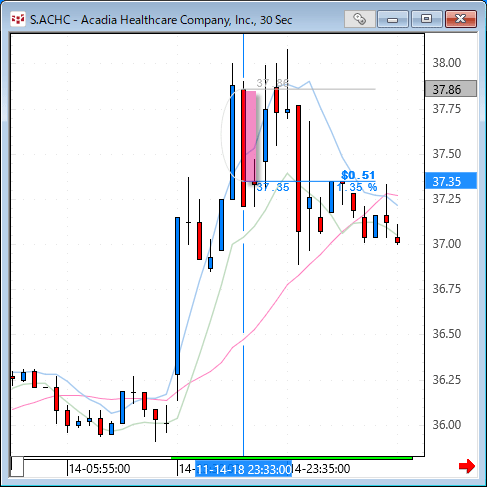Close the S.ACHC chart window
Screen dimensions: 487x487
(x=461, y=19)
